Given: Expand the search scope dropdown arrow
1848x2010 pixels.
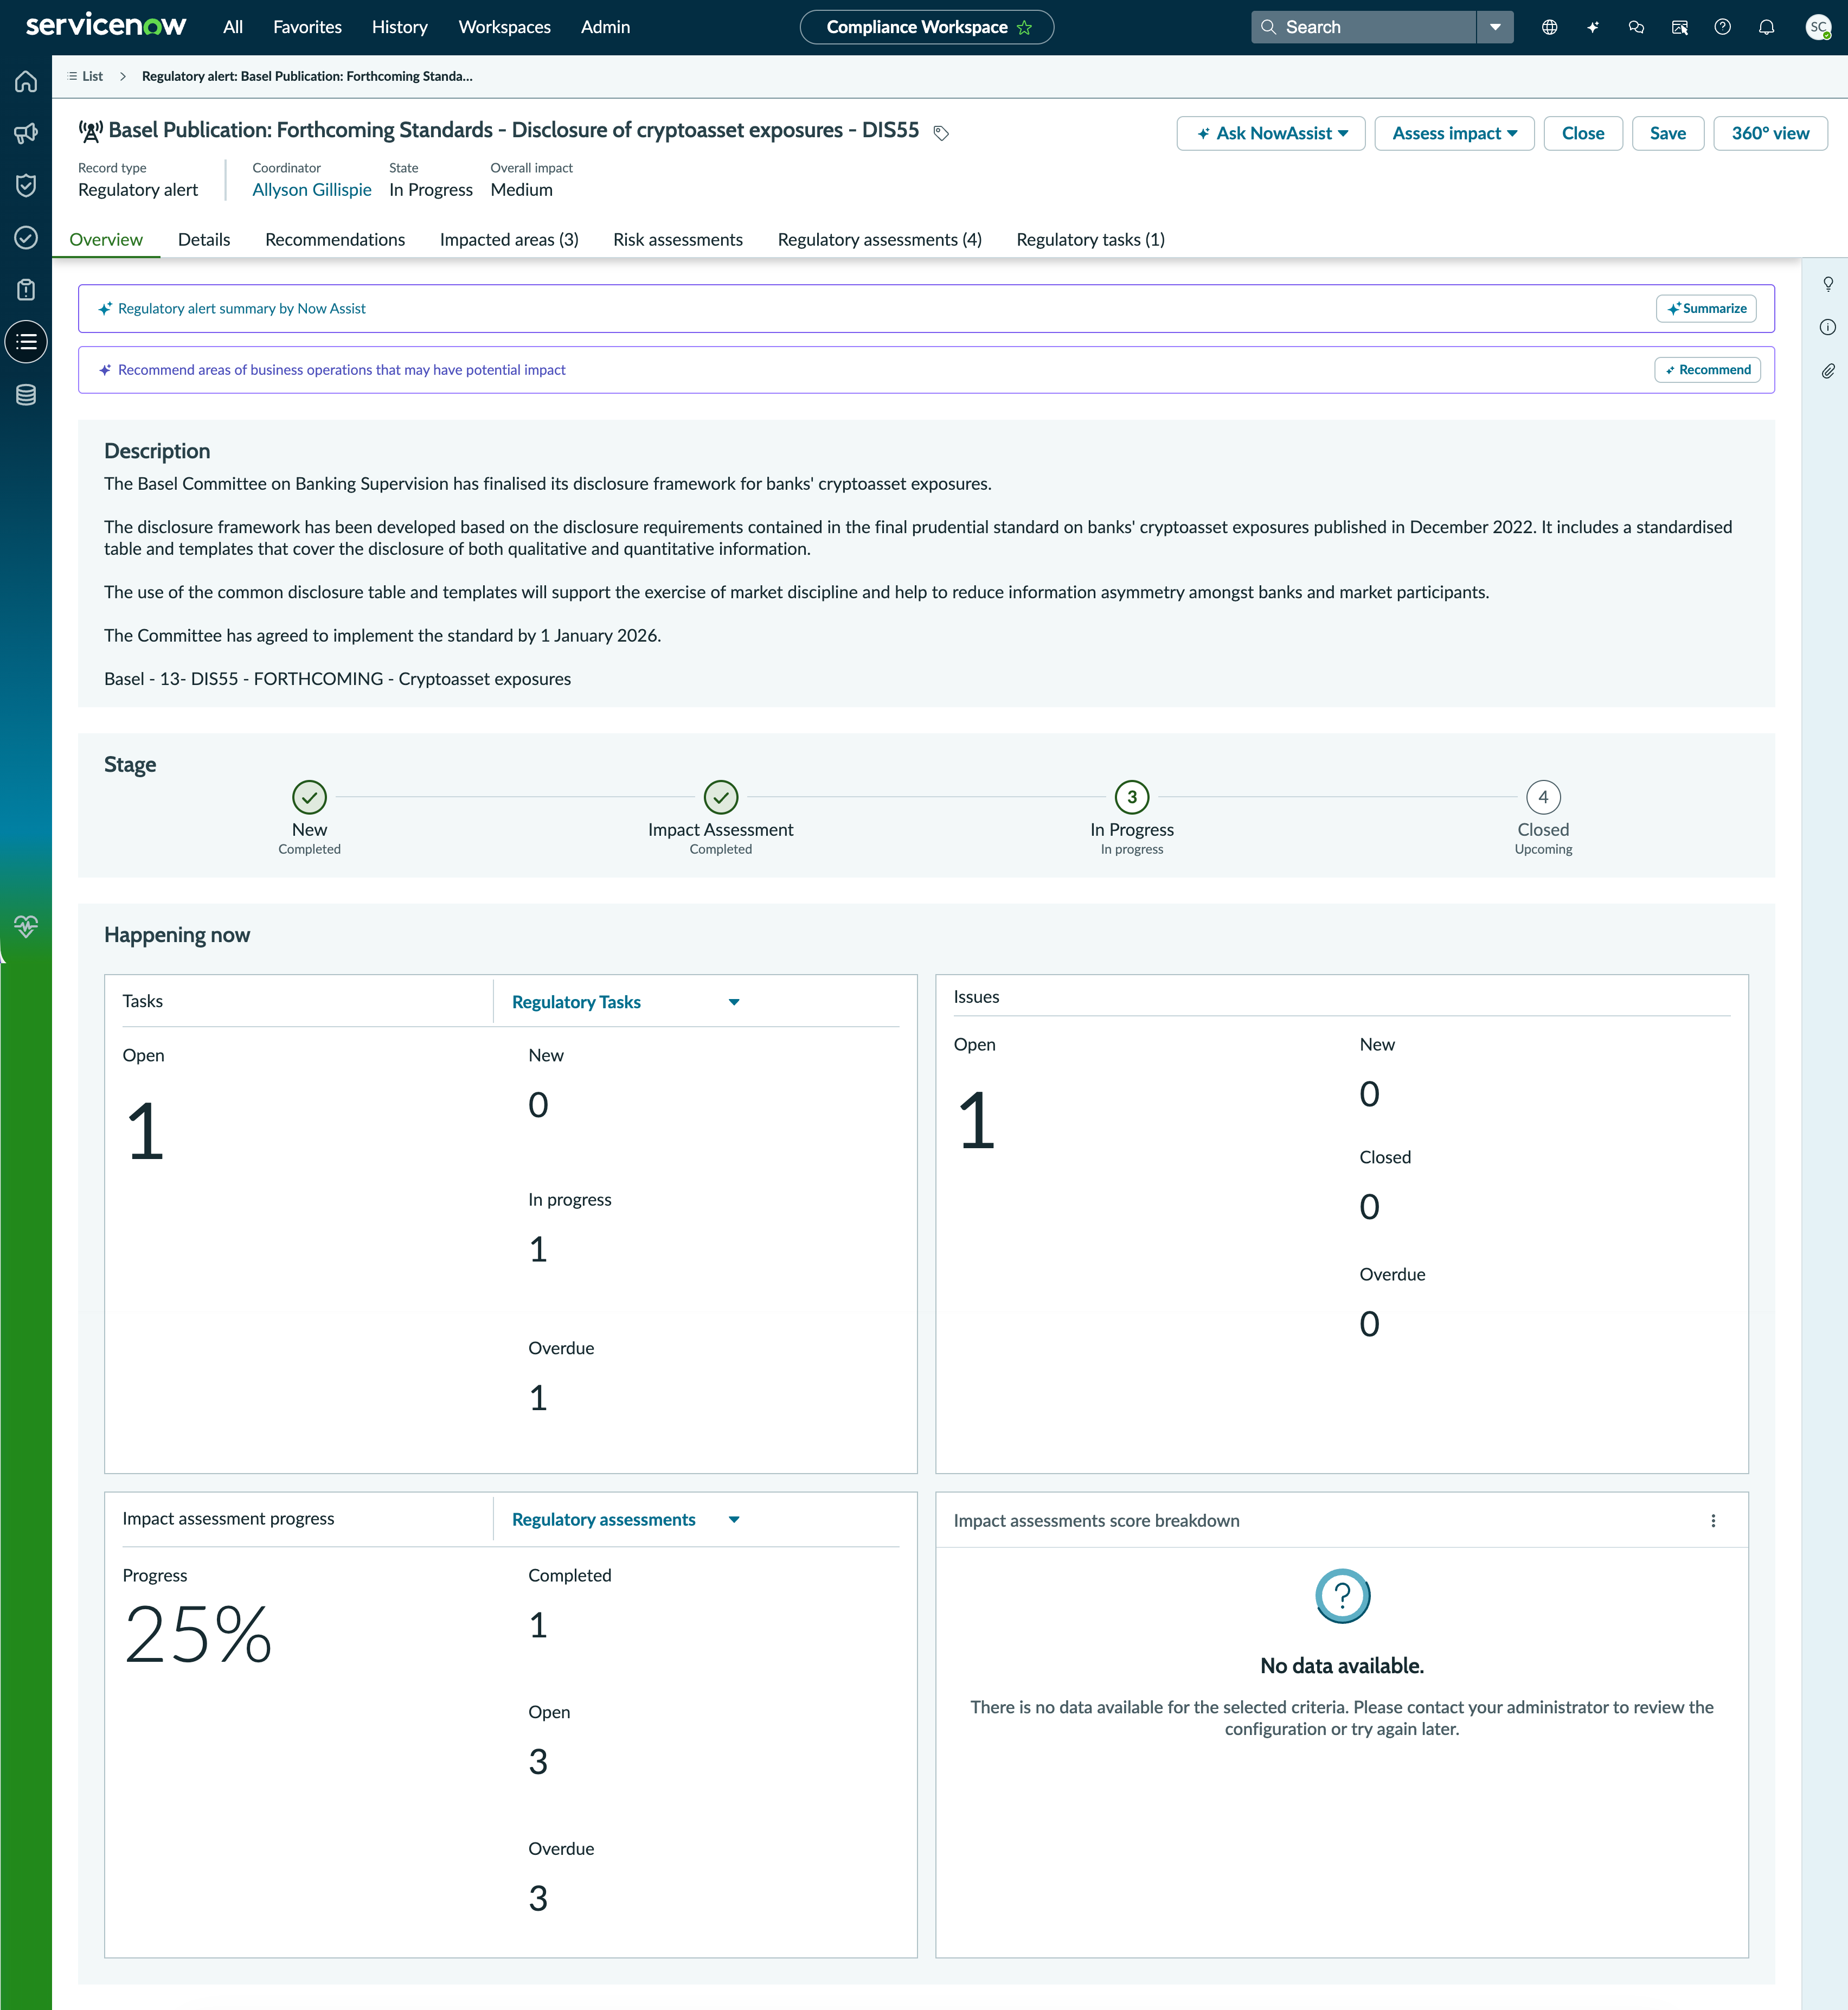Looking at the screenshot, I should [1495, 27].
